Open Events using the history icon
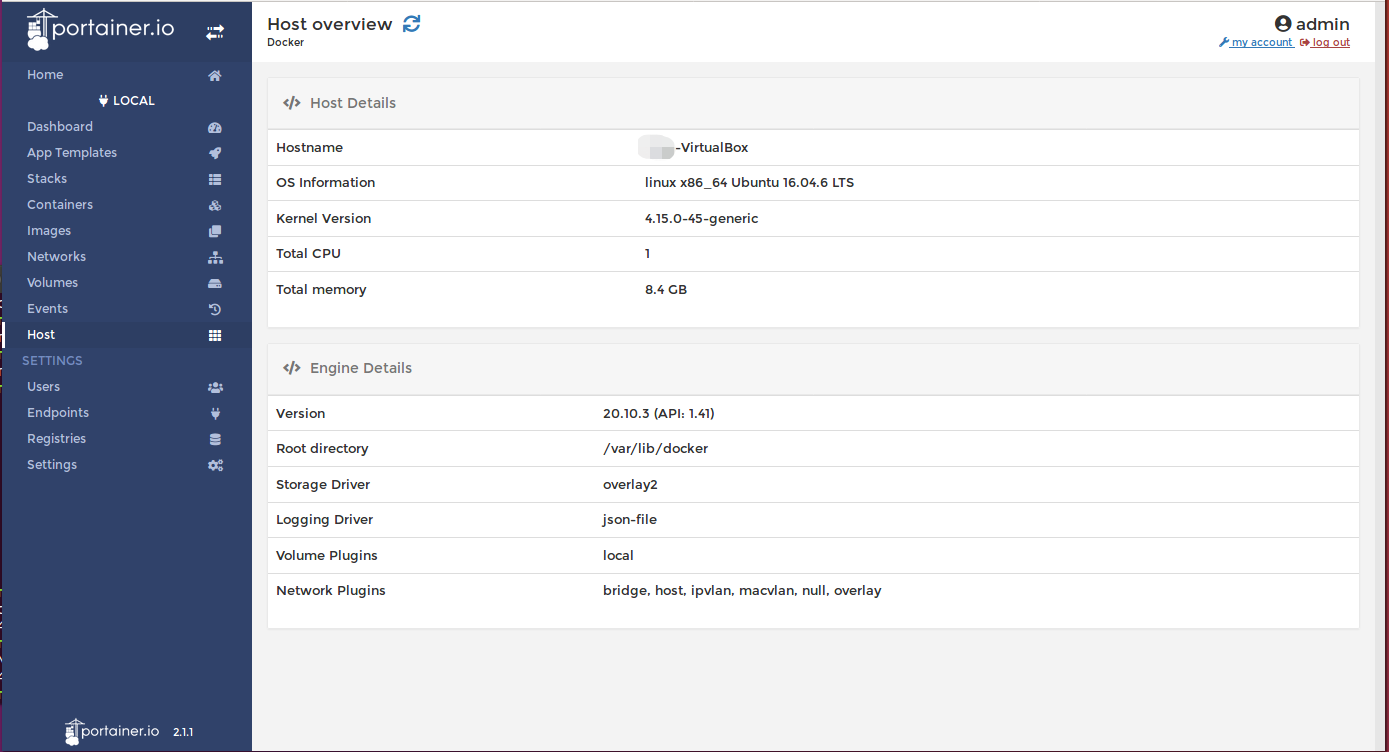 [x=215, y=308]
